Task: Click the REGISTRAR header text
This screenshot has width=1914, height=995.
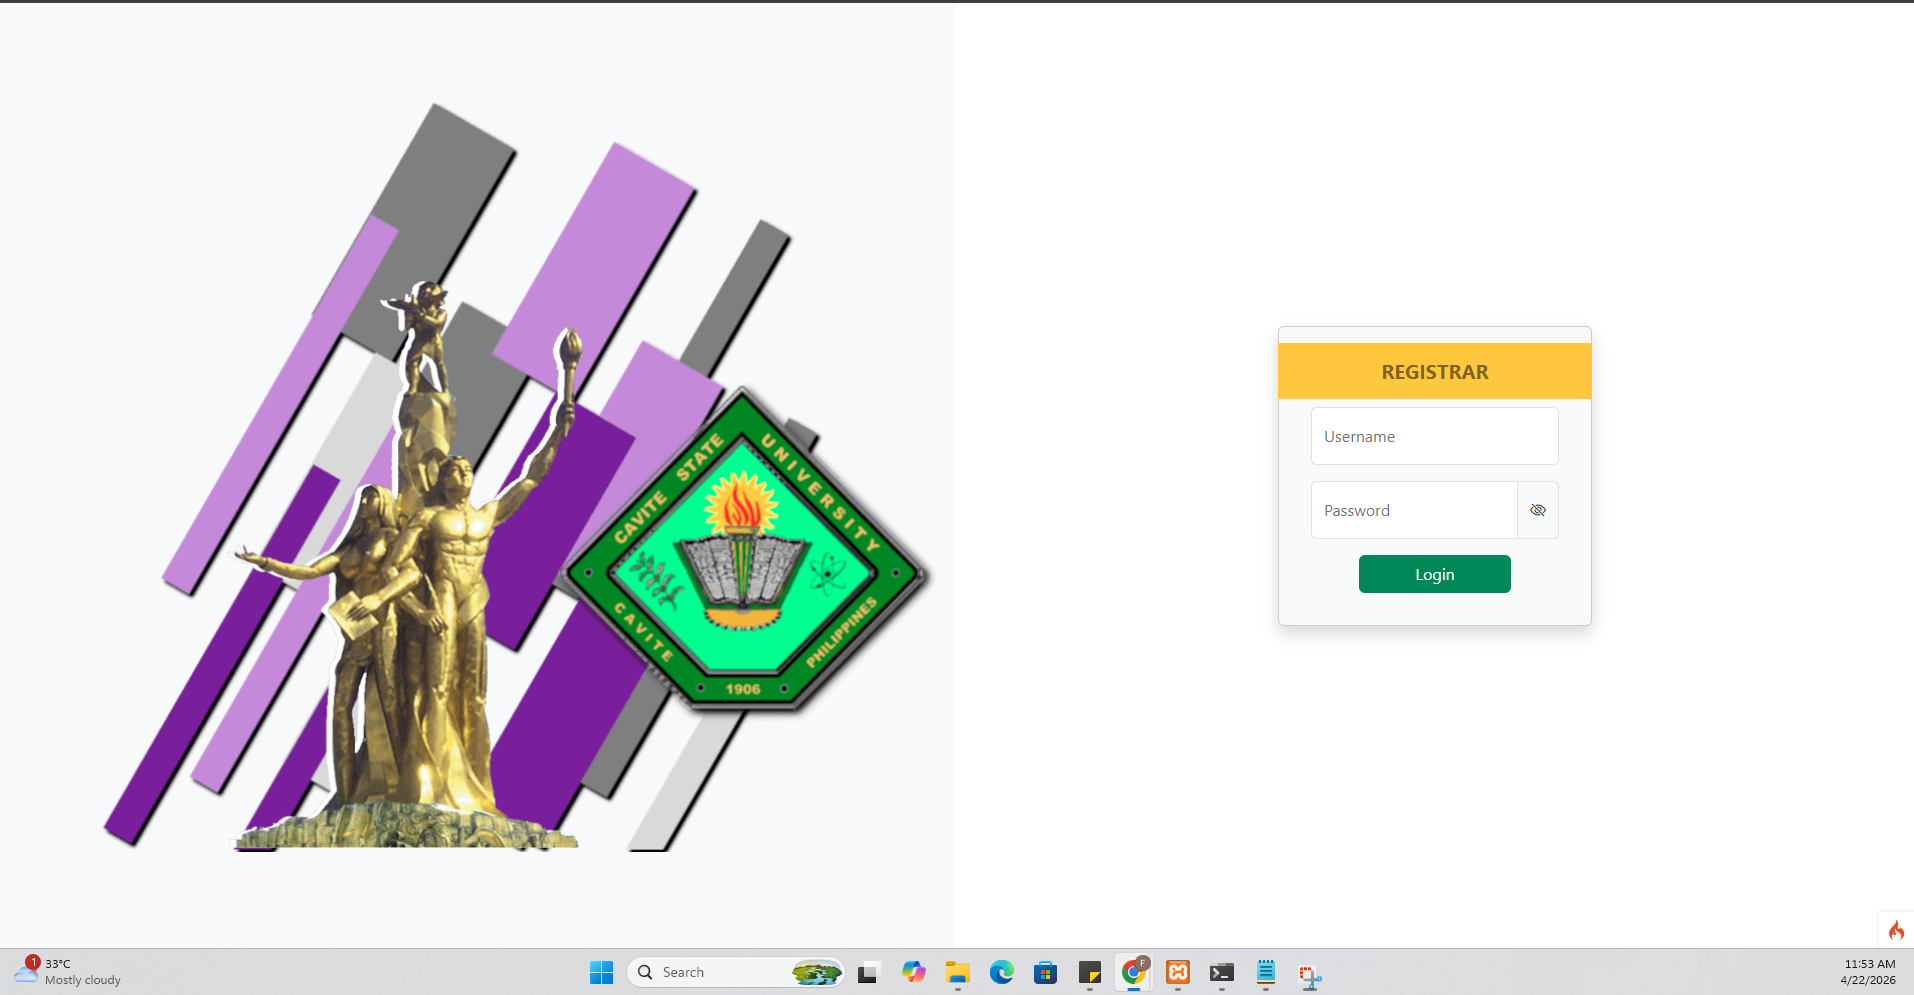Action: tap(1434, 372)
